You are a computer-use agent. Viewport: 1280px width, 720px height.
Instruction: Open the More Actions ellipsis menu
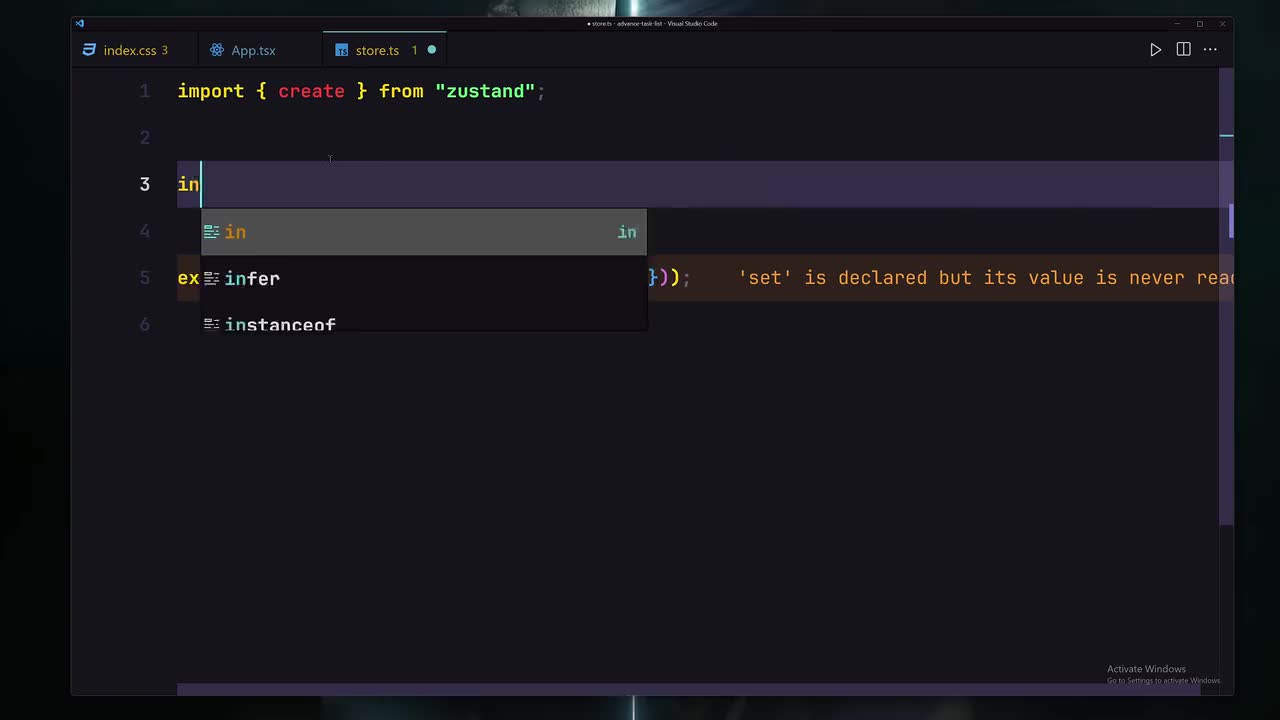(x=1210, y=50)
